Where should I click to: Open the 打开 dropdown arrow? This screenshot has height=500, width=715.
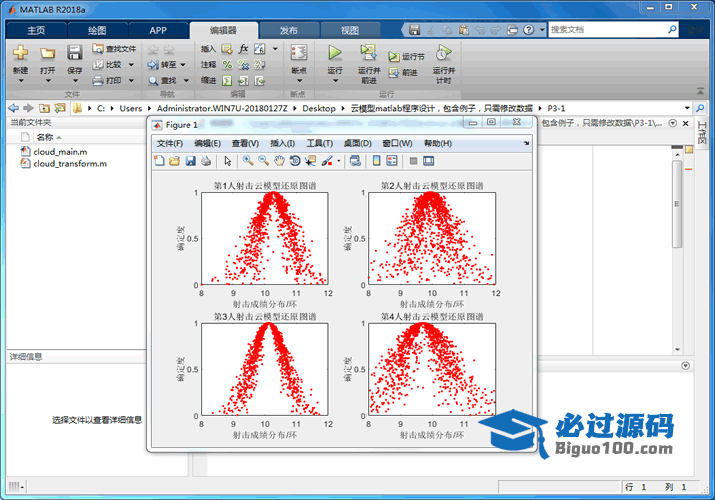coord(47,81)
